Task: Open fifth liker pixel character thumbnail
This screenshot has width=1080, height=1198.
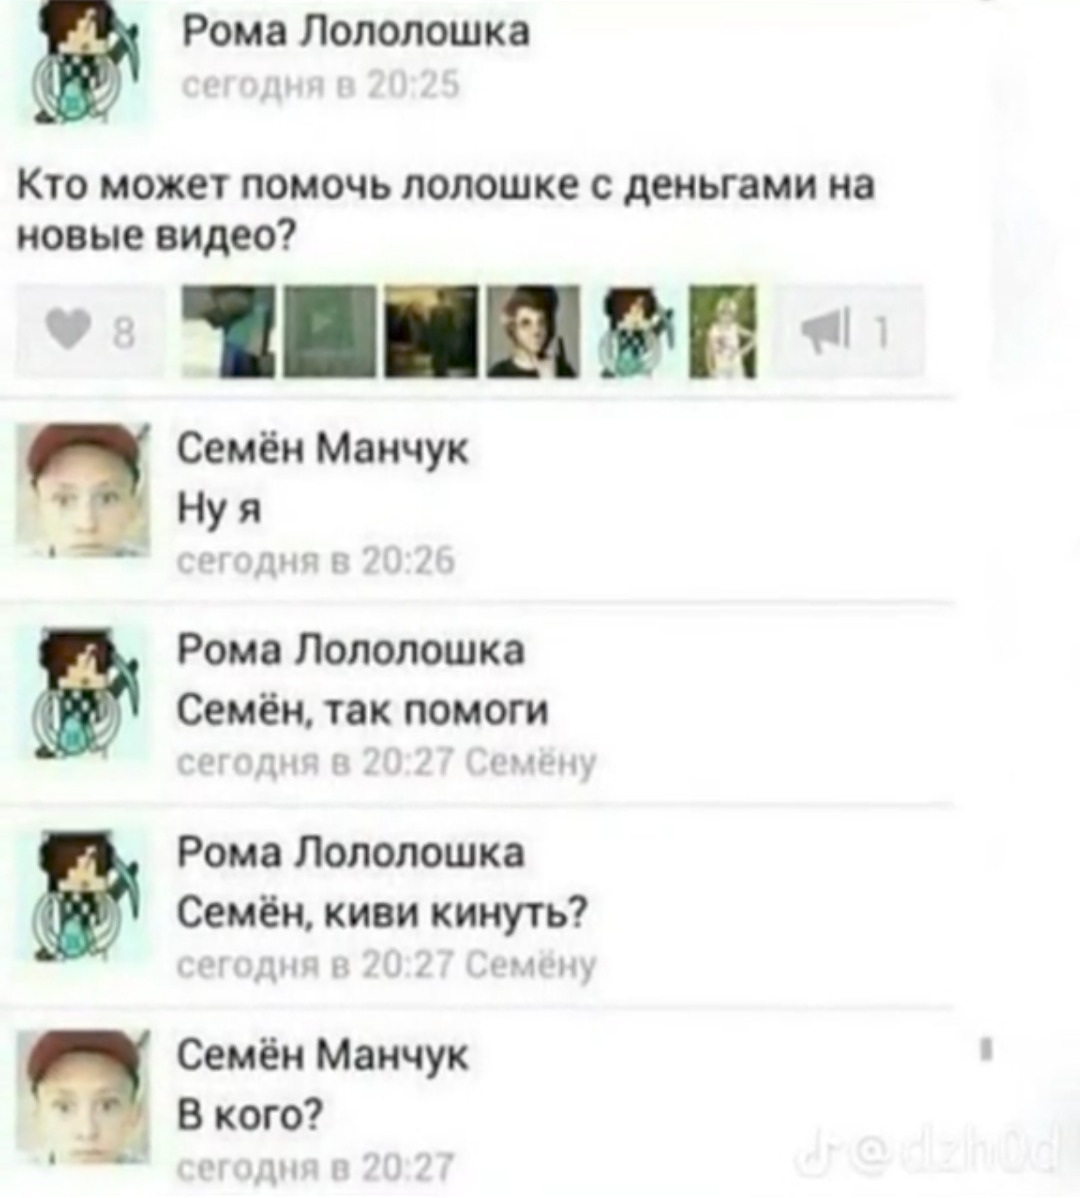Action: coord(635,332)
